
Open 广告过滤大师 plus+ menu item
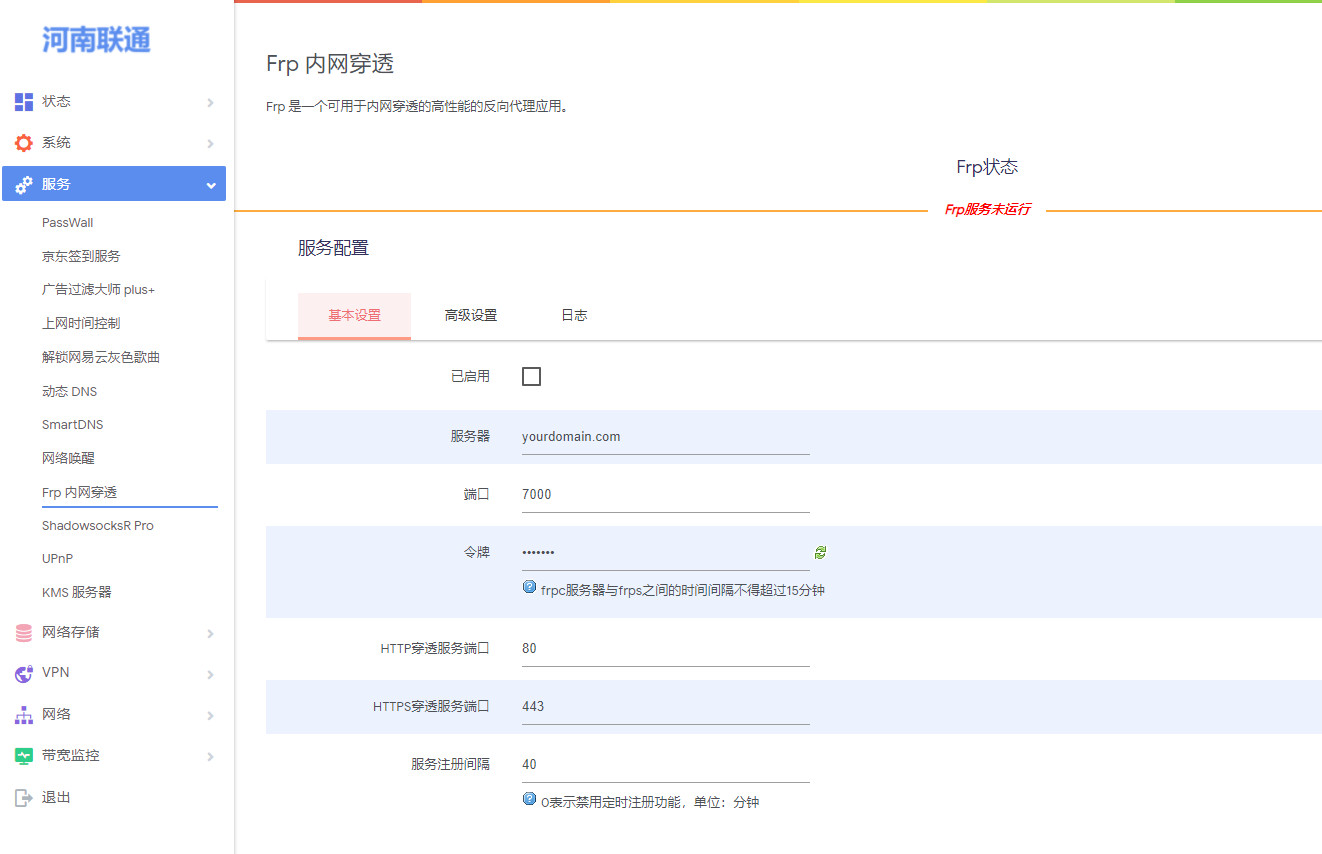click(98, 290)
